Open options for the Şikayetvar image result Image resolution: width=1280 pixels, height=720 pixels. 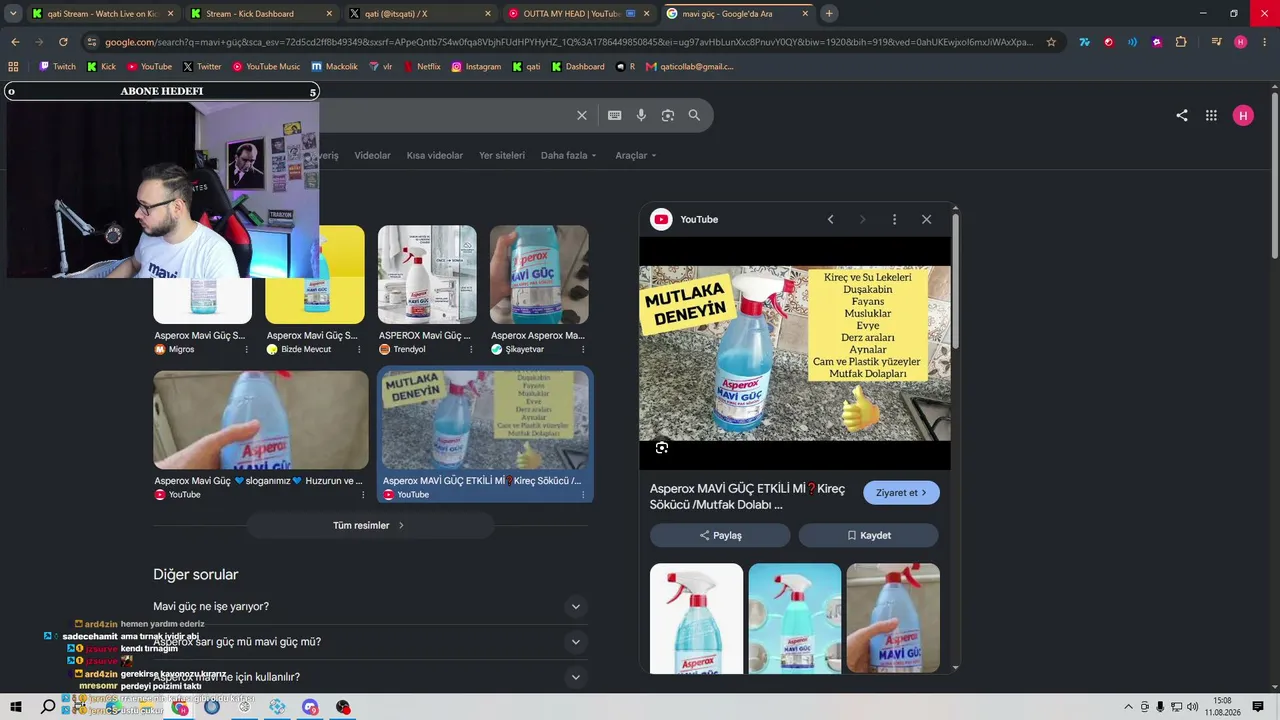(x=583, y=350)
